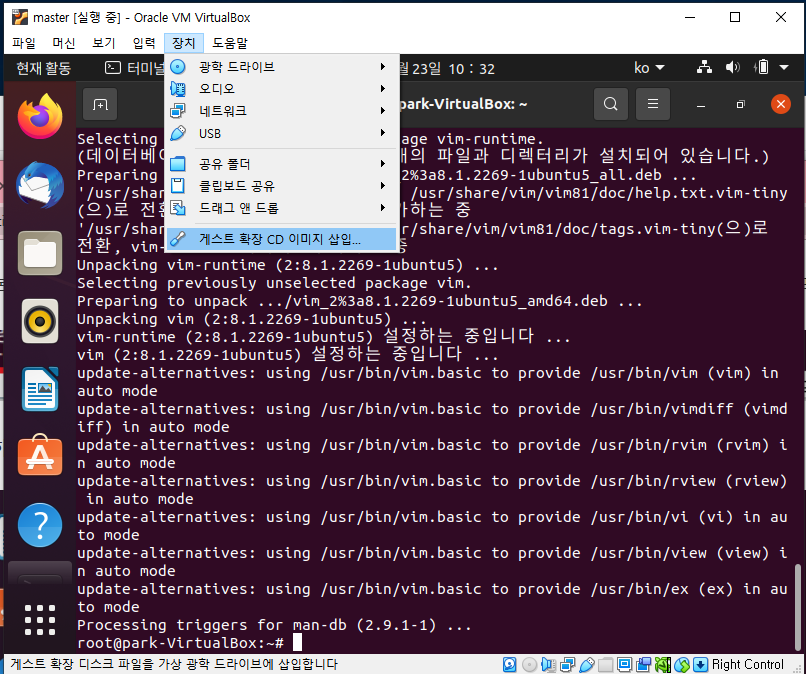Click the 현재 활동 activities button
The width and height of the screenshot is (806, 674).
click(x=44, y=68)
